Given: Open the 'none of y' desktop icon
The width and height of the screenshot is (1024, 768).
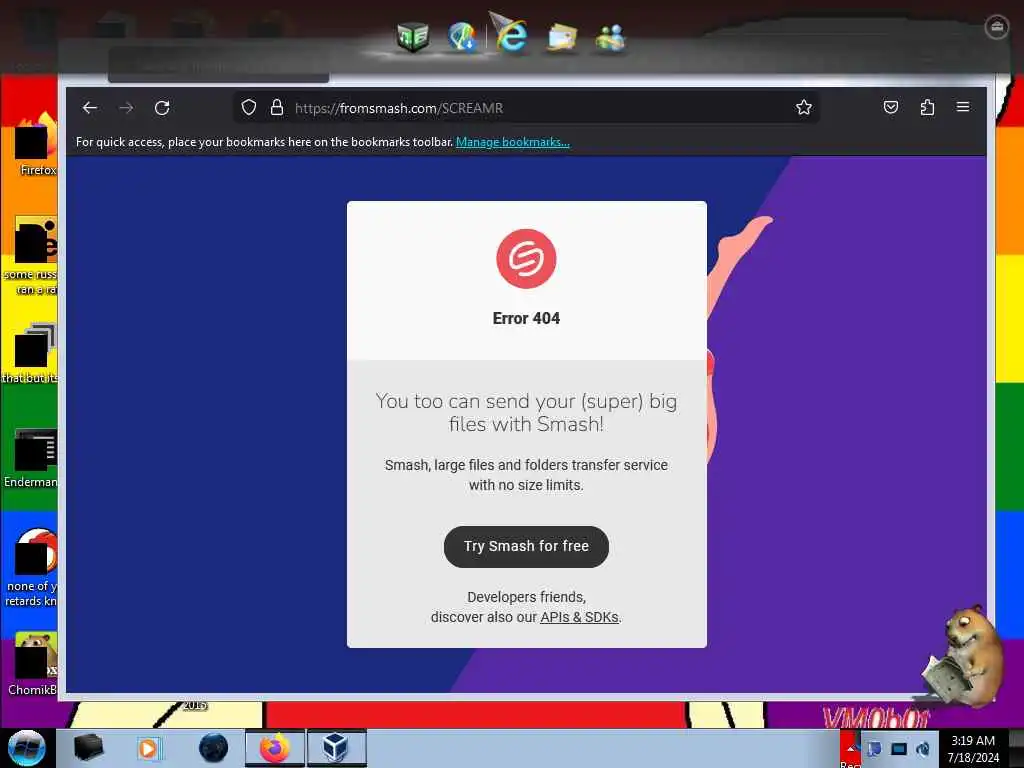Looking at the screenshot, I should (31, 568).
